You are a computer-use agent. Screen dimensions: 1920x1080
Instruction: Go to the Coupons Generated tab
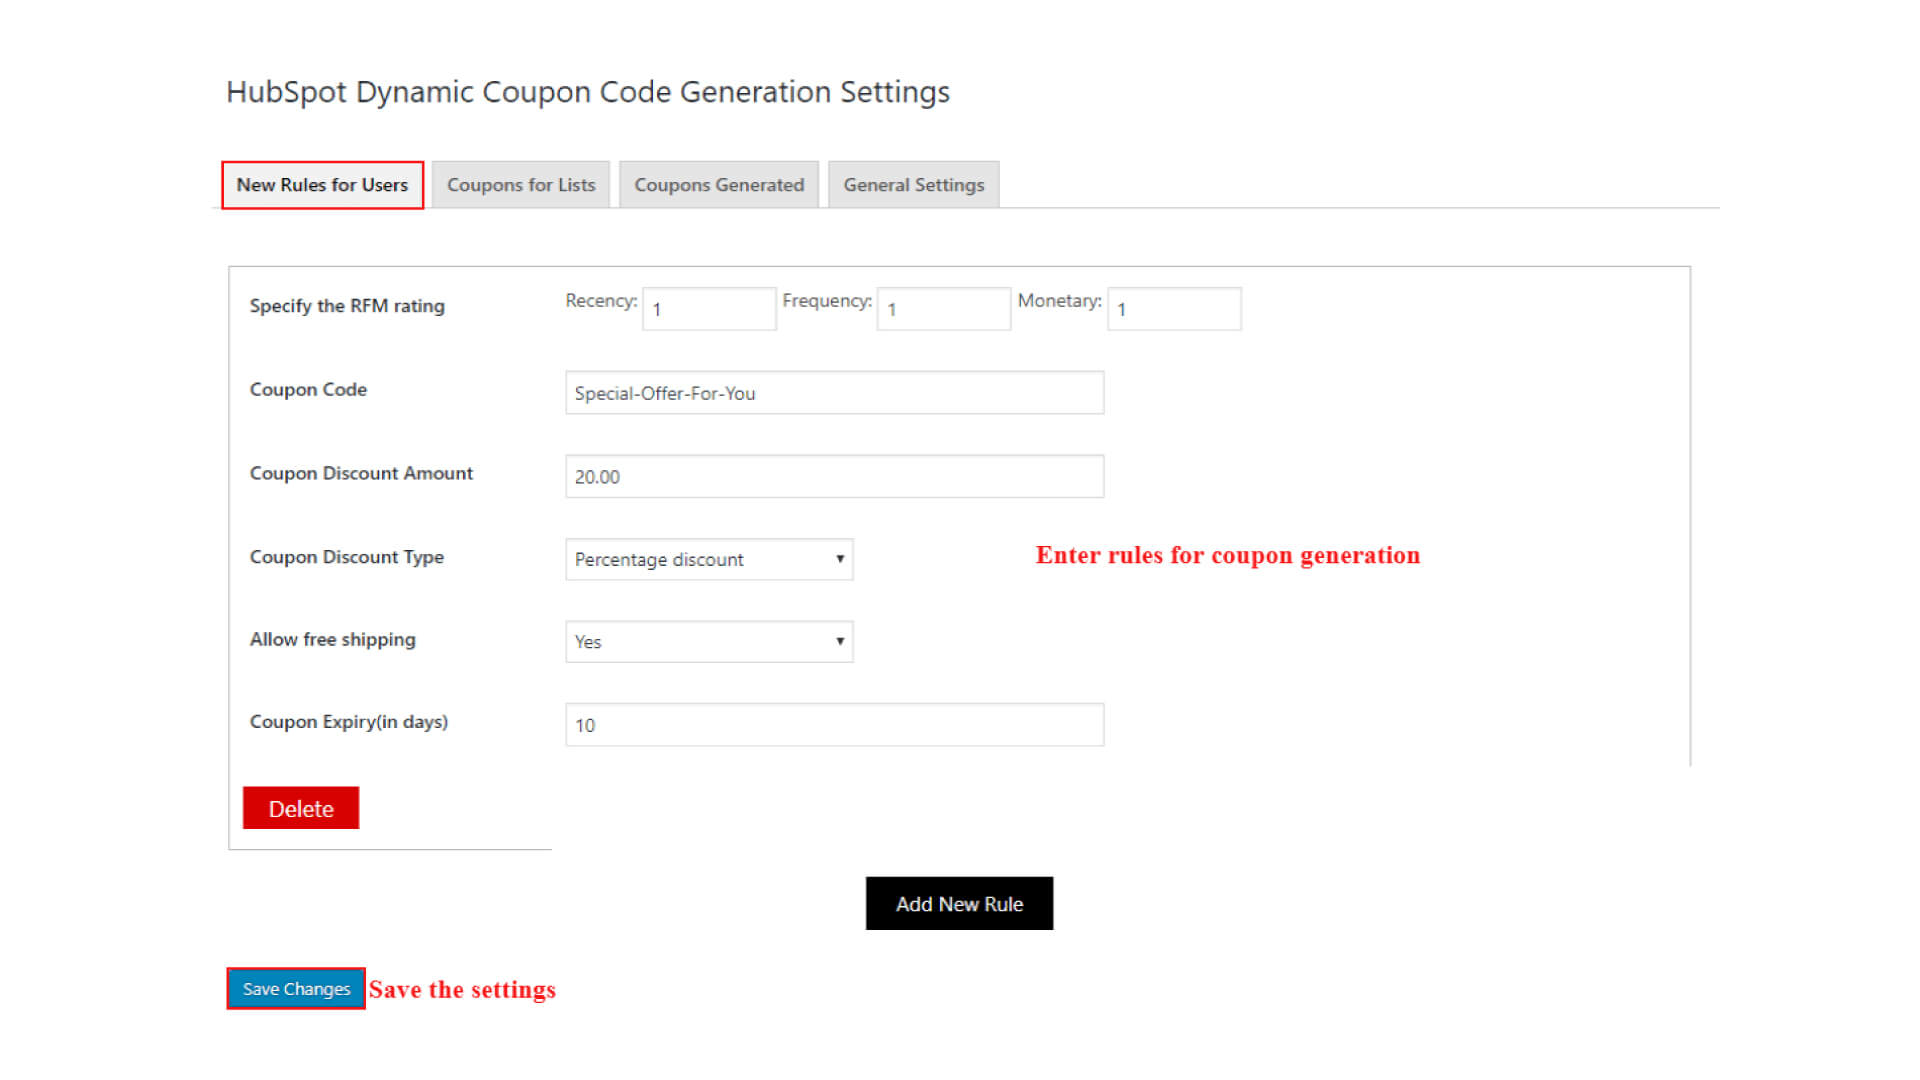click(718, 185)
